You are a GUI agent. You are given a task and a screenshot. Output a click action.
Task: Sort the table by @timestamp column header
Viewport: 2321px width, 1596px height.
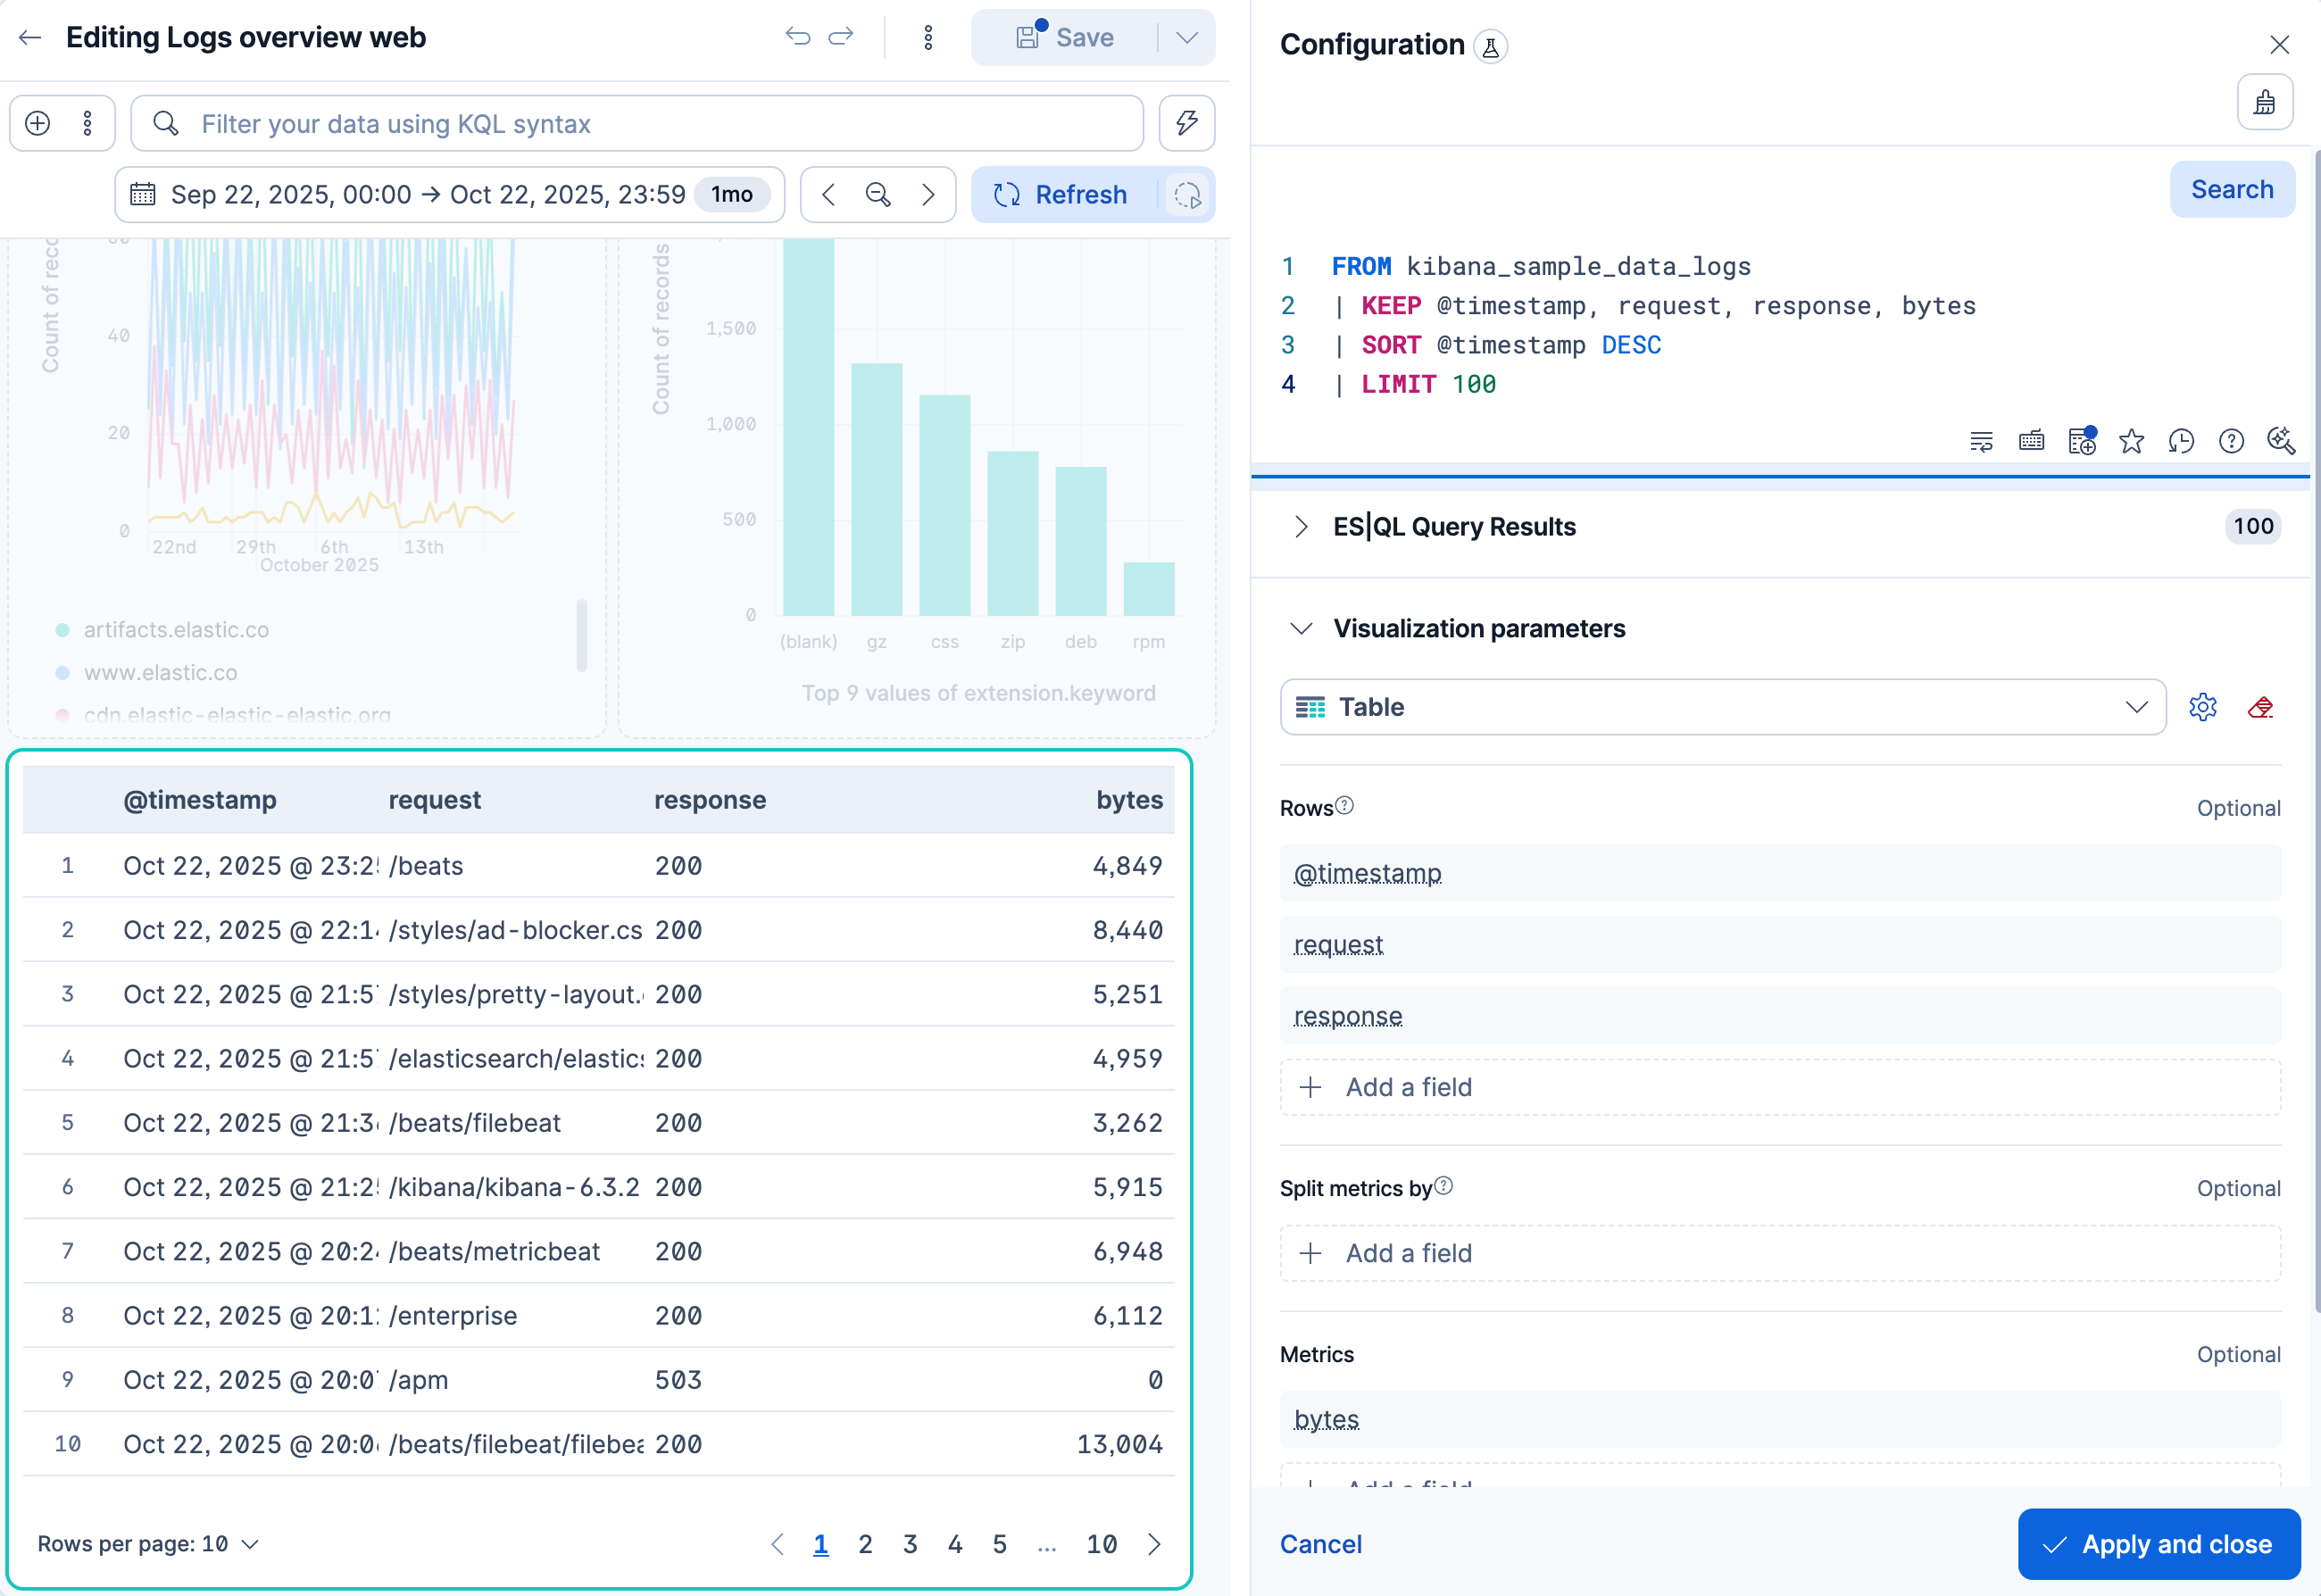coord(200,800)
